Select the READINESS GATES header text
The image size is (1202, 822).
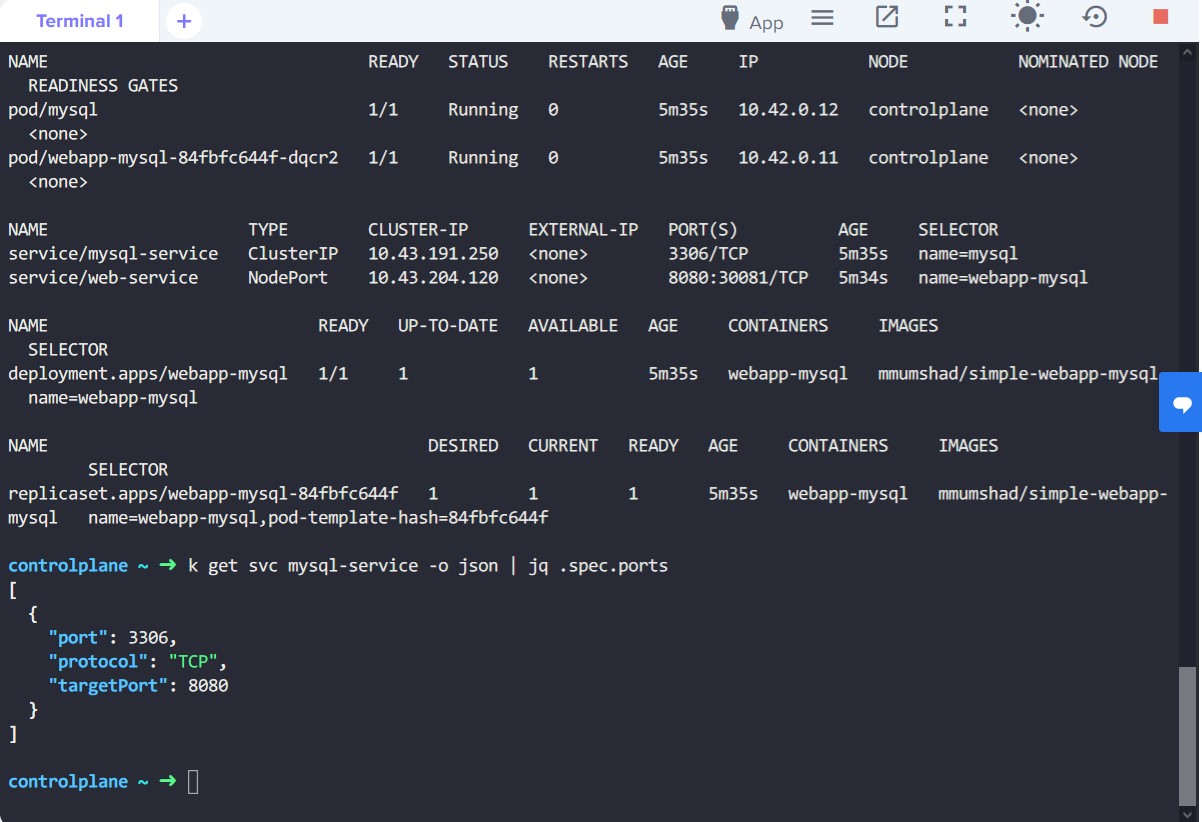[x=103, y=86]
